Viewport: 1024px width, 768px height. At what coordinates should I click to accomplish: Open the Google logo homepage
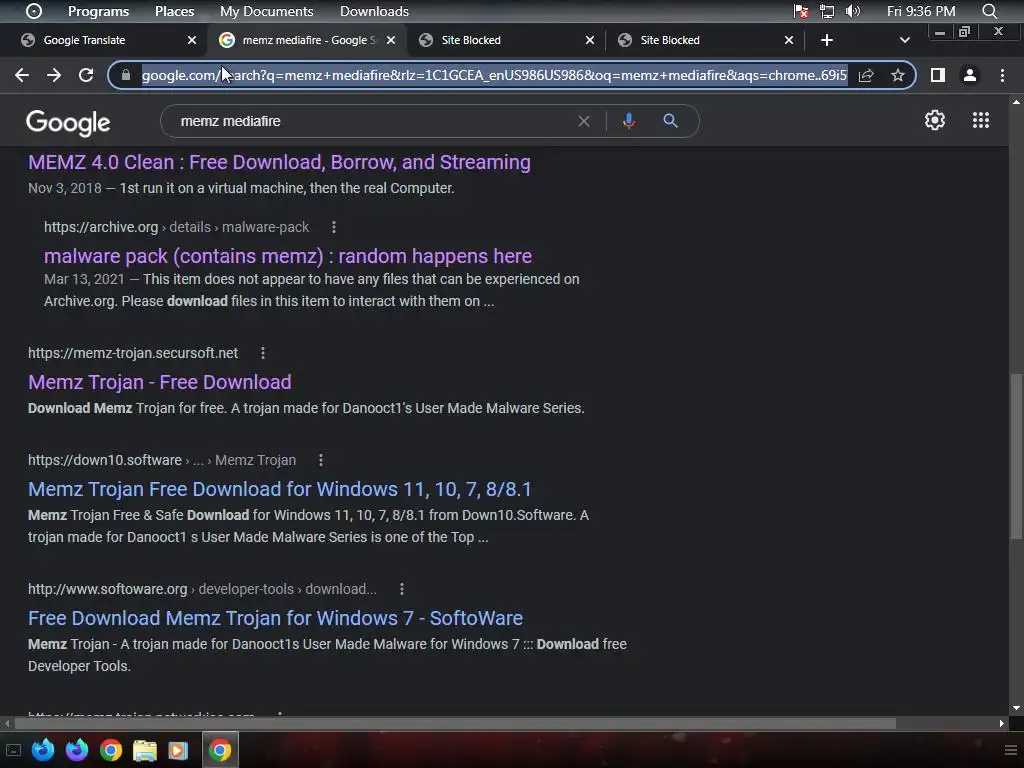68,122
